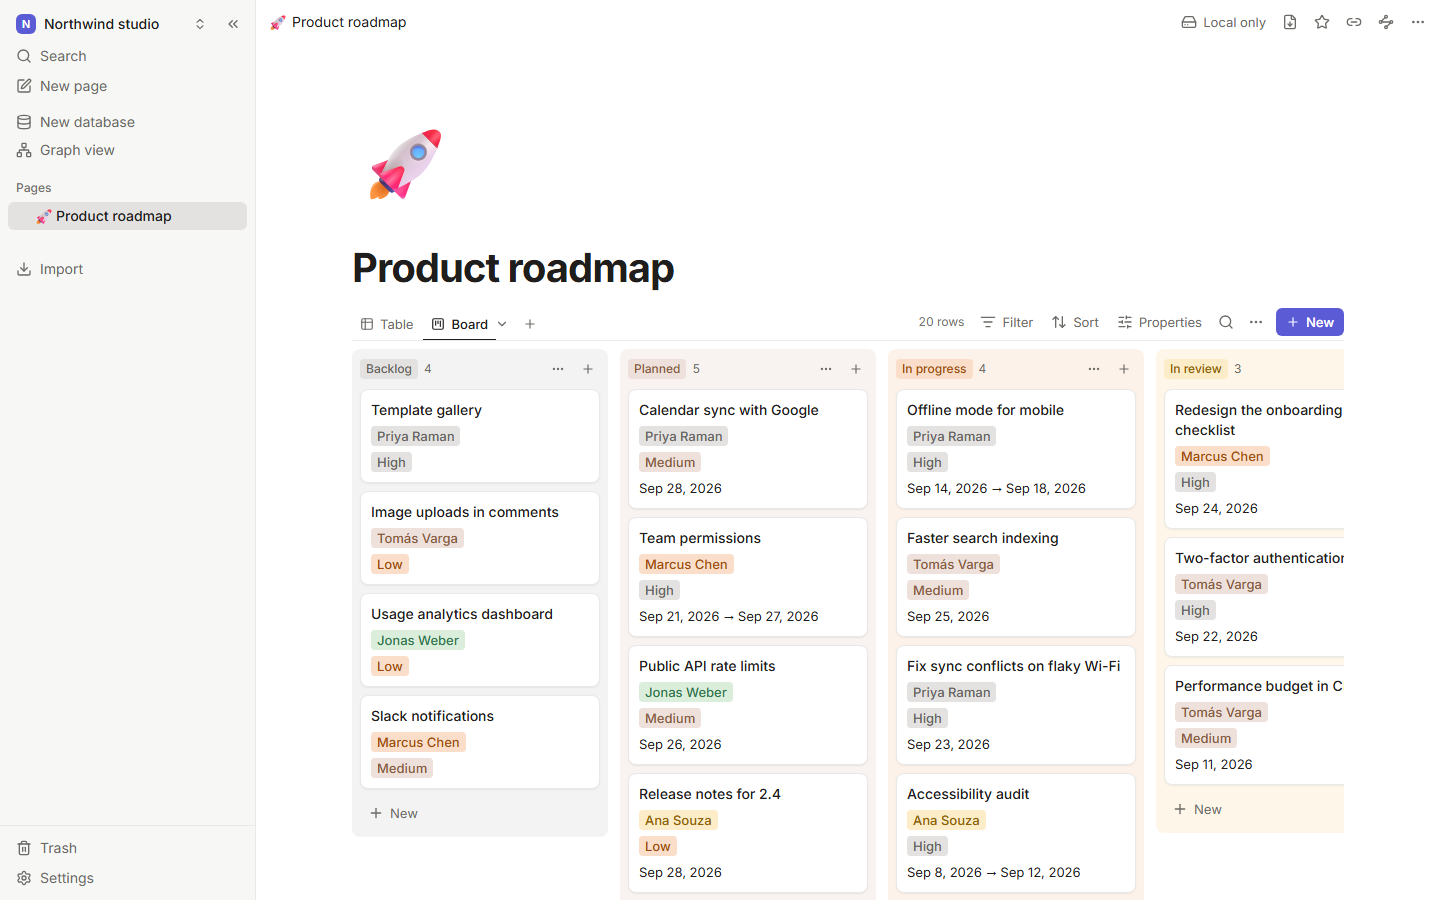The height and width of the screenshot is (900, 1440).
Task: Click the Local only status indicator
Action: tap(1223, 22)
